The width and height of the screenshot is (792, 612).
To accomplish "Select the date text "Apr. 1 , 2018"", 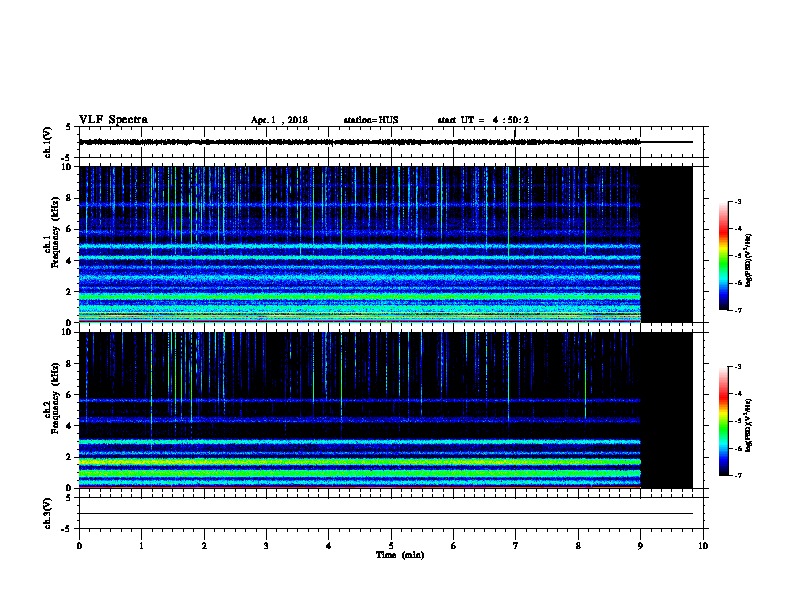I will pyautogui.click(x=279, y=120).
